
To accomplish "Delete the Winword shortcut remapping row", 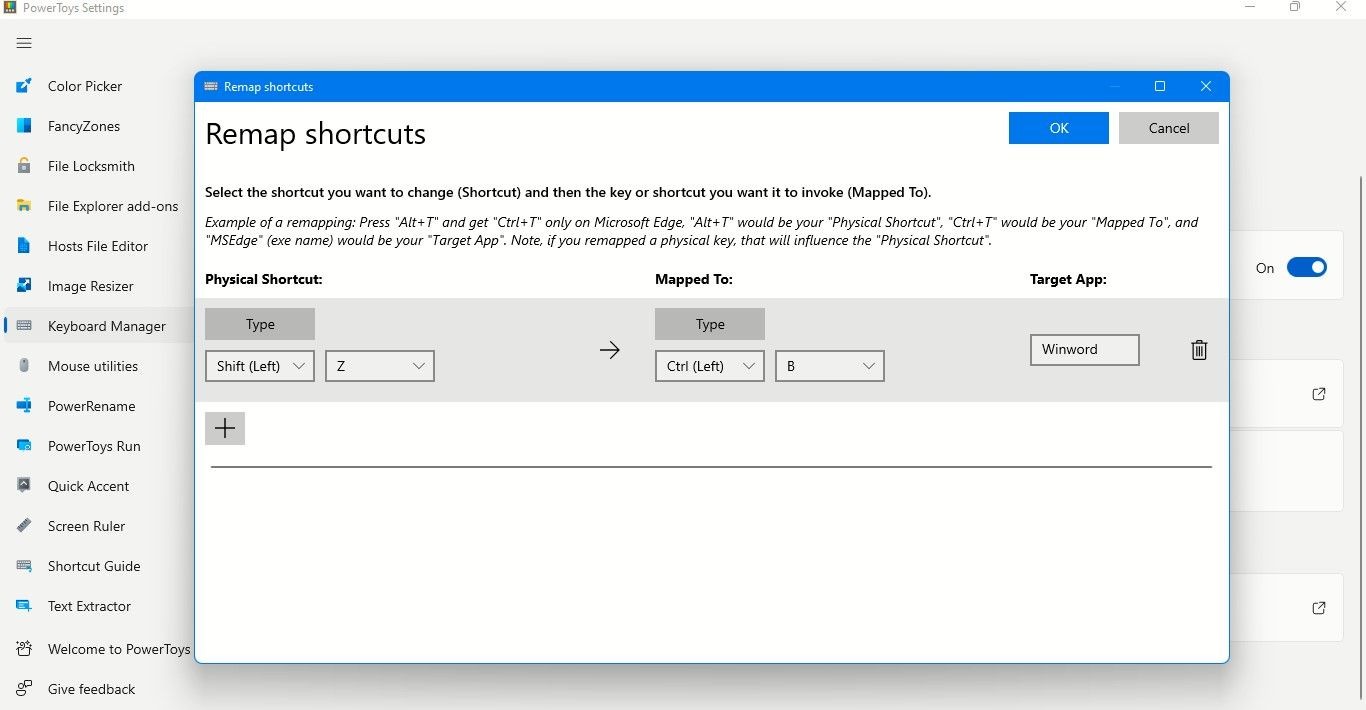I will click(1199, 350).
